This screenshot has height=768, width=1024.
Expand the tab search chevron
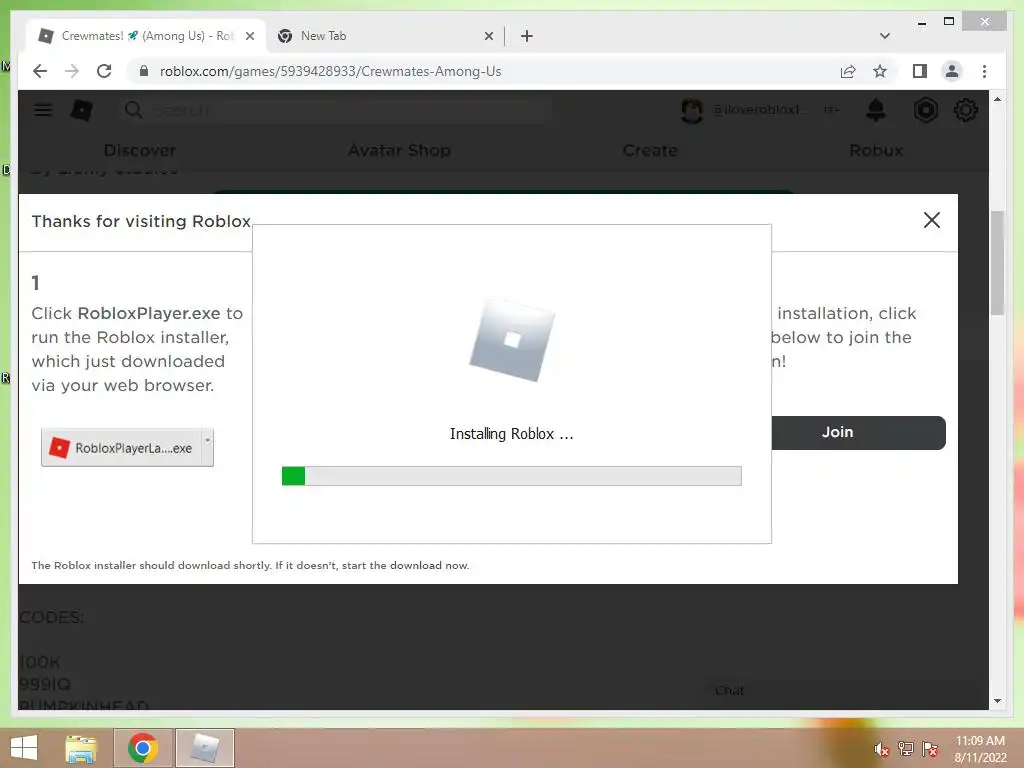[x=885, y=36]
